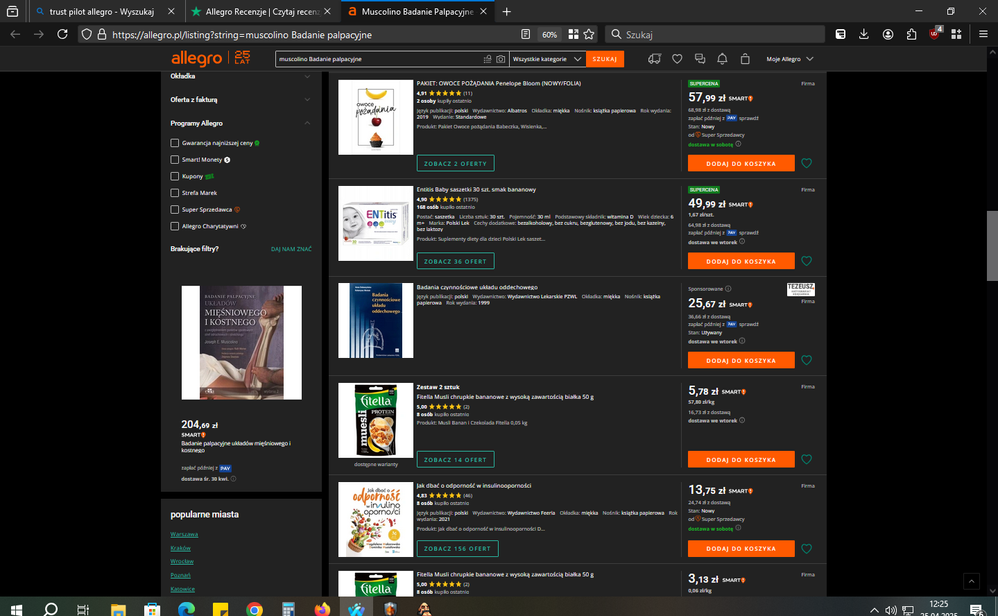The width and height of the screenshot is (998, 616).
Task: Open Firefox downloads arrow
Action: tap(864, 34)
